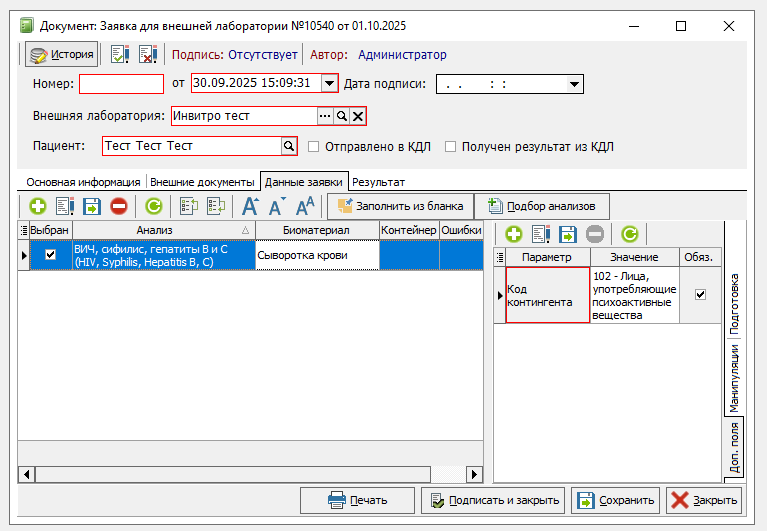Image resolution: width=767 pixels, height=531 pixels.
Task: Uncheck the Выбран box for the ВИЧ analysis row
Action: point(50,255)
